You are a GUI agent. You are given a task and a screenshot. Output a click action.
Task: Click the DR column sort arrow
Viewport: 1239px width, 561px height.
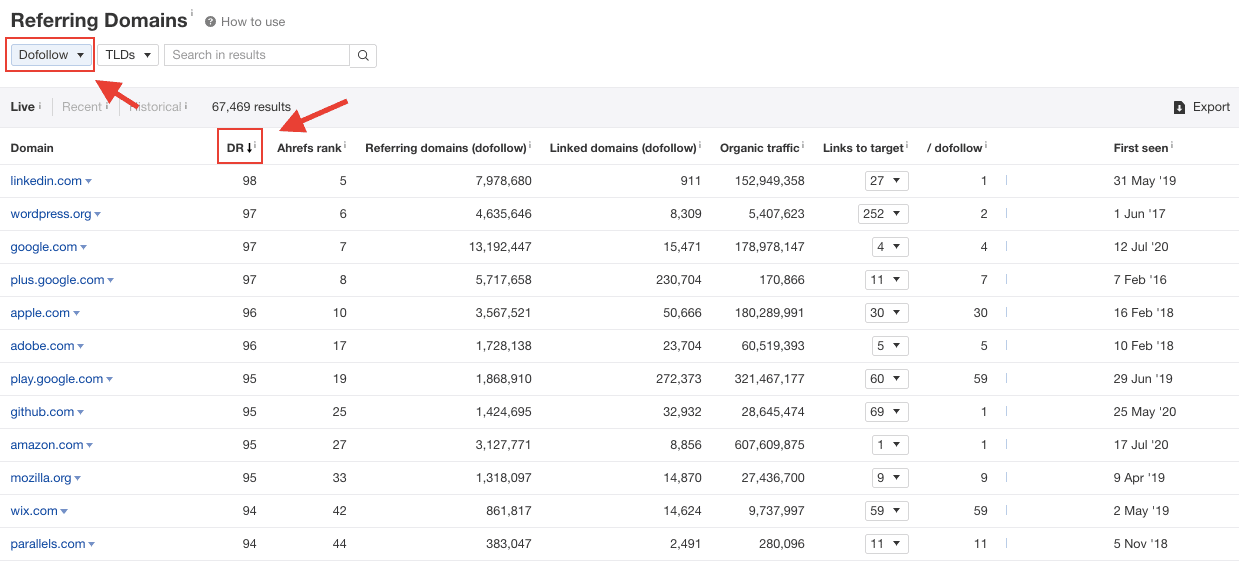pos(249,148)
